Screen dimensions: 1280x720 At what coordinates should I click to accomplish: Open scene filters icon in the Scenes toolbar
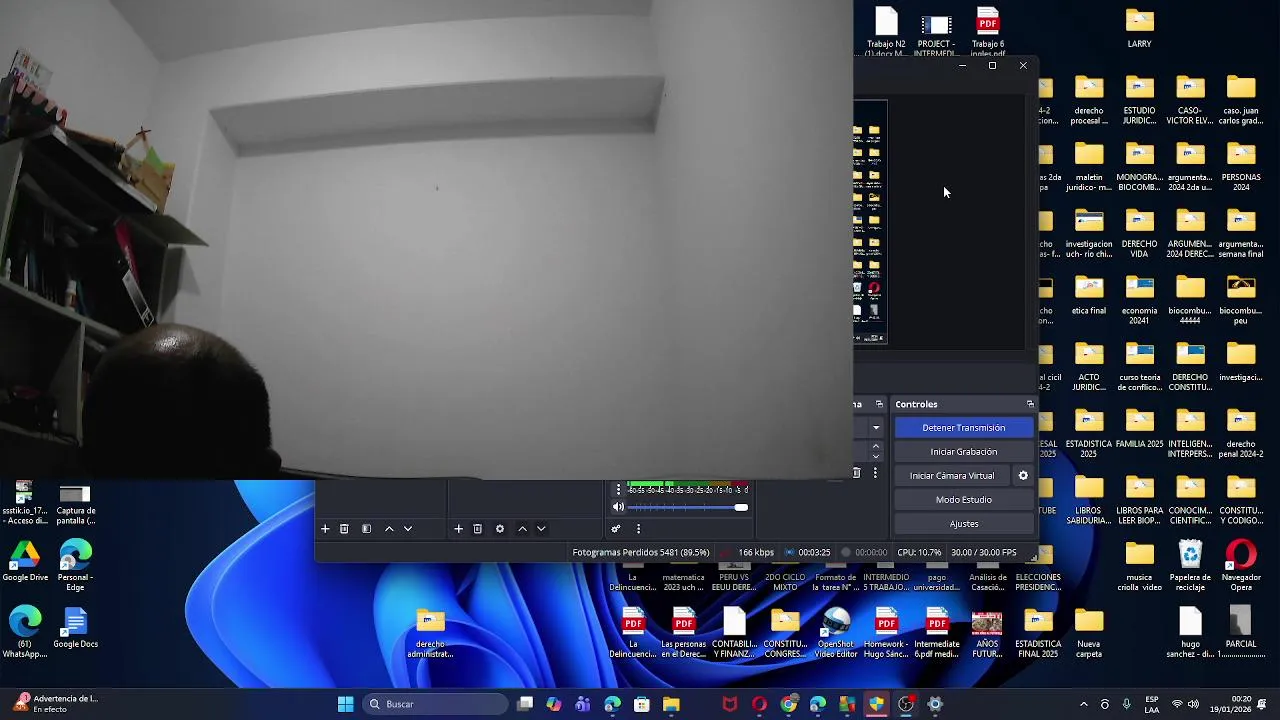click(x=366, y=529)
